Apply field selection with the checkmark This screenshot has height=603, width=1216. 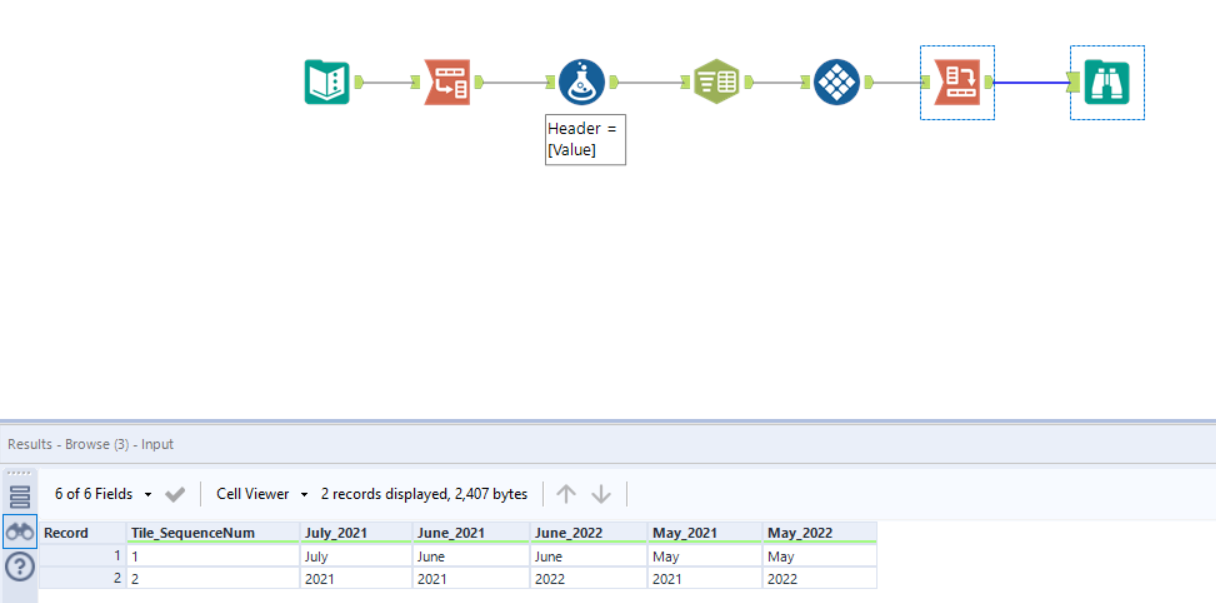coord(174,493)
